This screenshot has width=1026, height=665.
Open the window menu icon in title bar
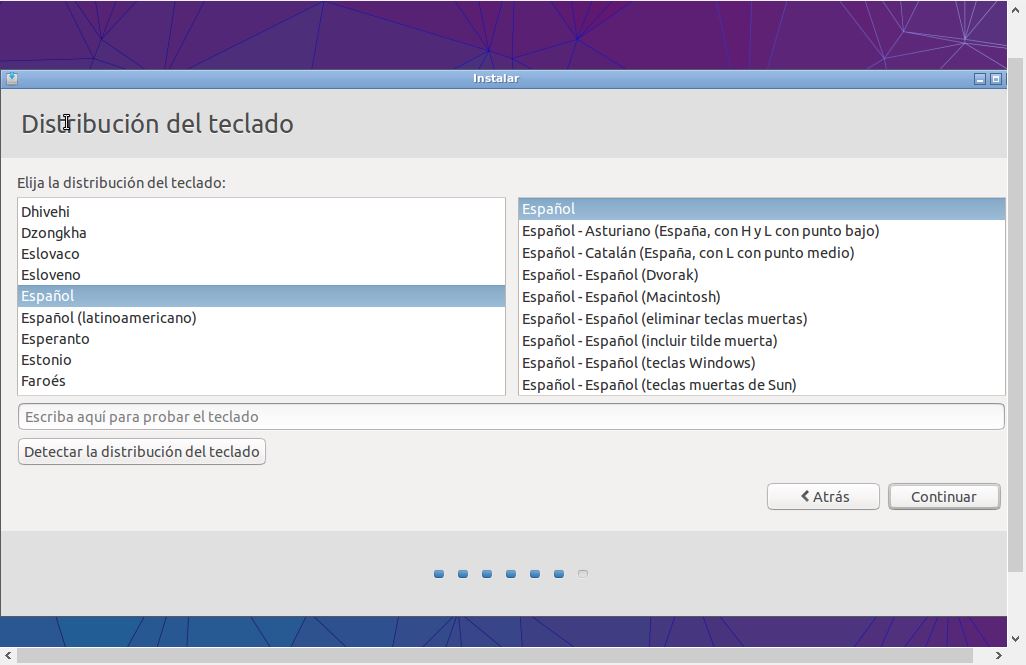[10, 79]
